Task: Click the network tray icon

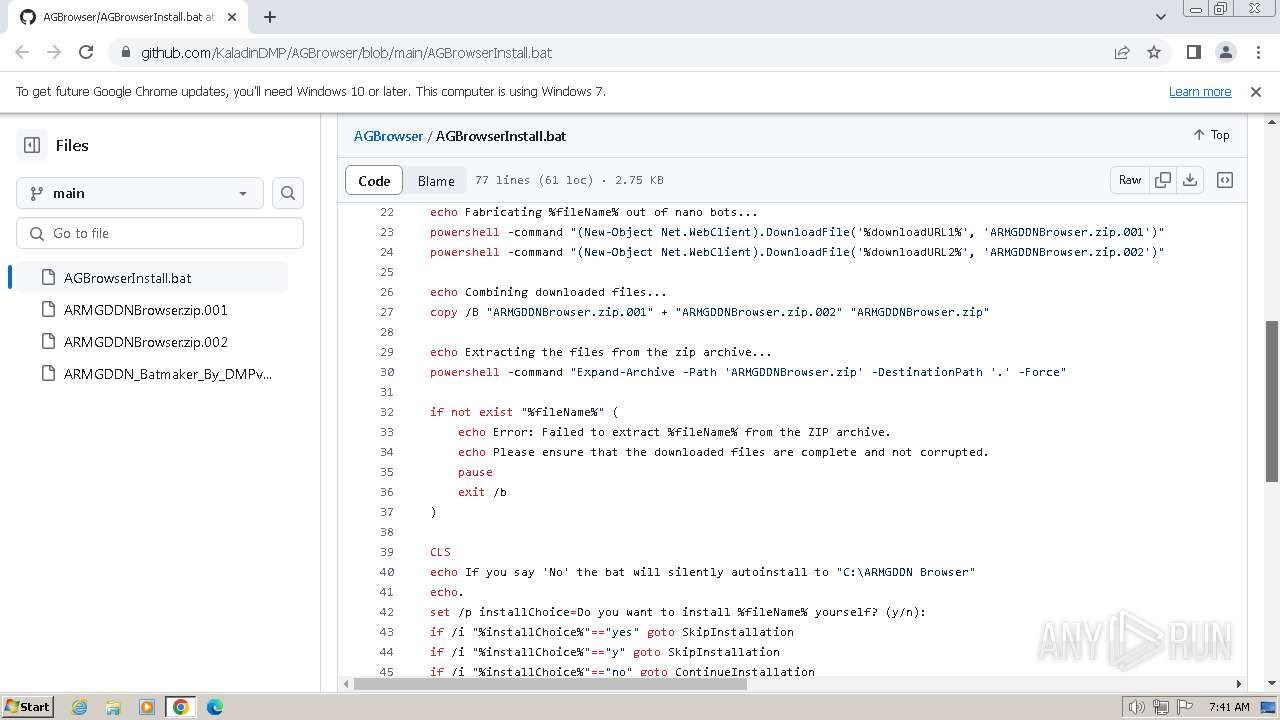Action: [1159, 707]
